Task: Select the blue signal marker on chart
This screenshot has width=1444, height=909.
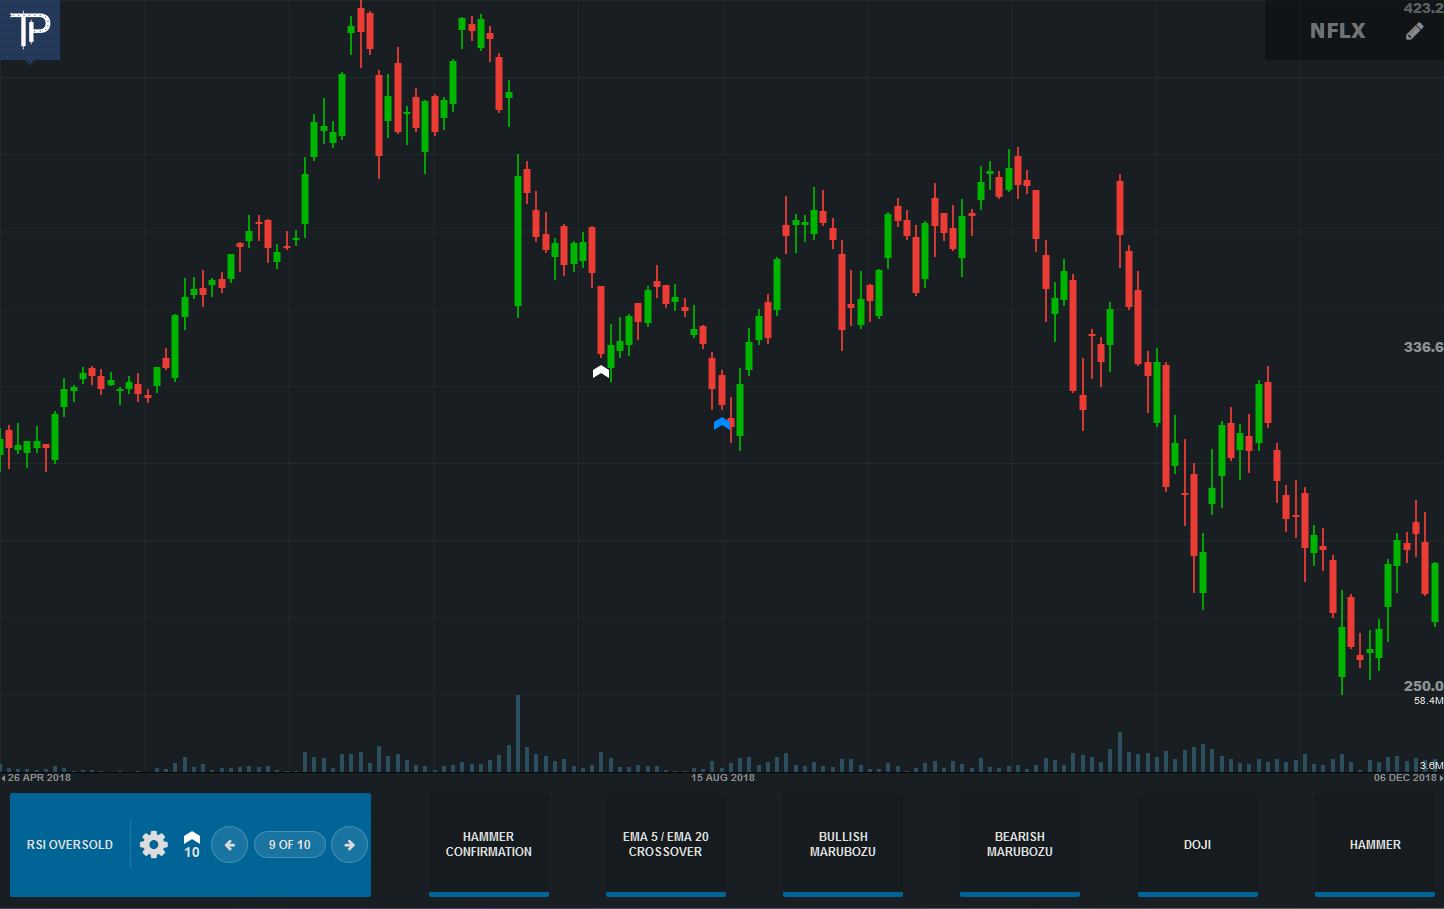Action: [x=722, y=424]
